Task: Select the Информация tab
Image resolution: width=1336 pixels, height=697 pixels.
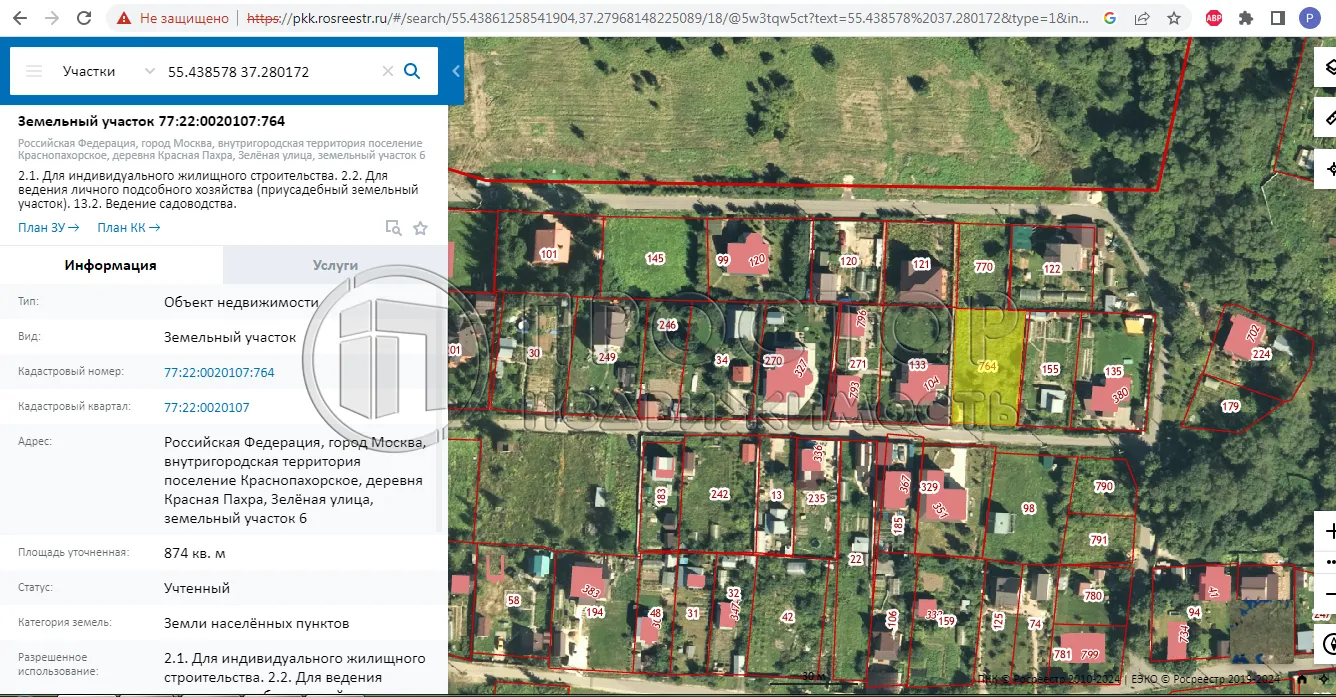Action: click(x=111, y=265)
